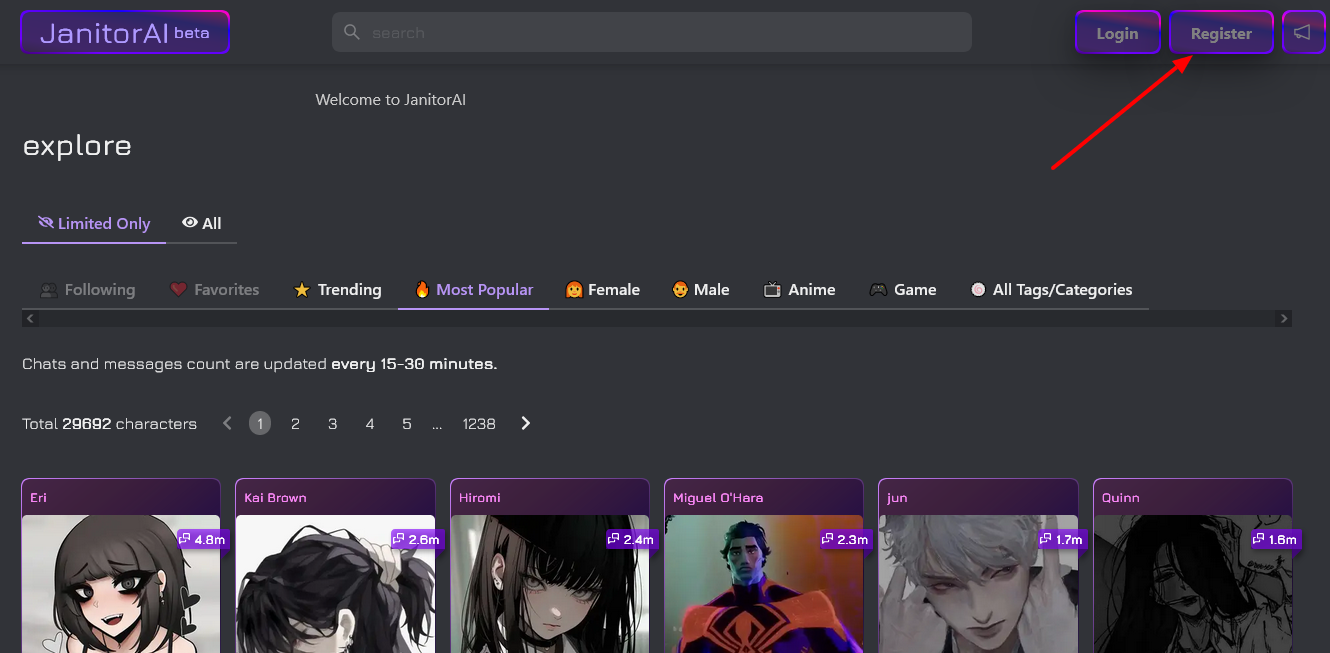This screenshot has width=1330, height=653.
Task: Select the Most Popular tab
Action: click(x=474, y=290)
